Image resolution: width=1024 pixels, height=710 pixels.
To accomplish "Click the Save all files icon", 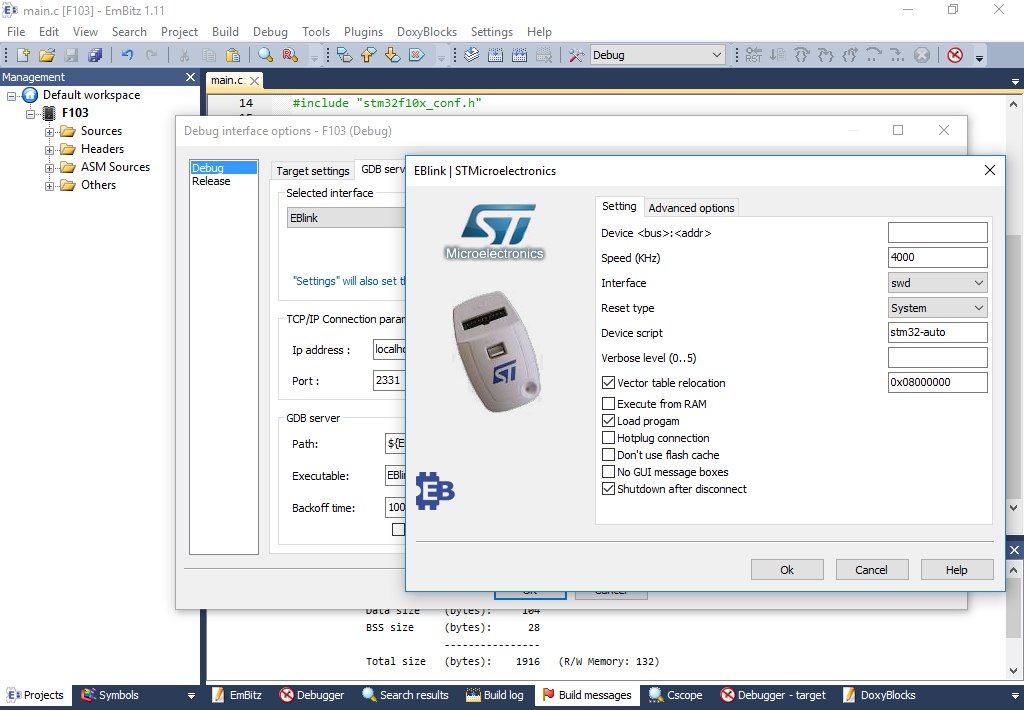I will point(95,55).
